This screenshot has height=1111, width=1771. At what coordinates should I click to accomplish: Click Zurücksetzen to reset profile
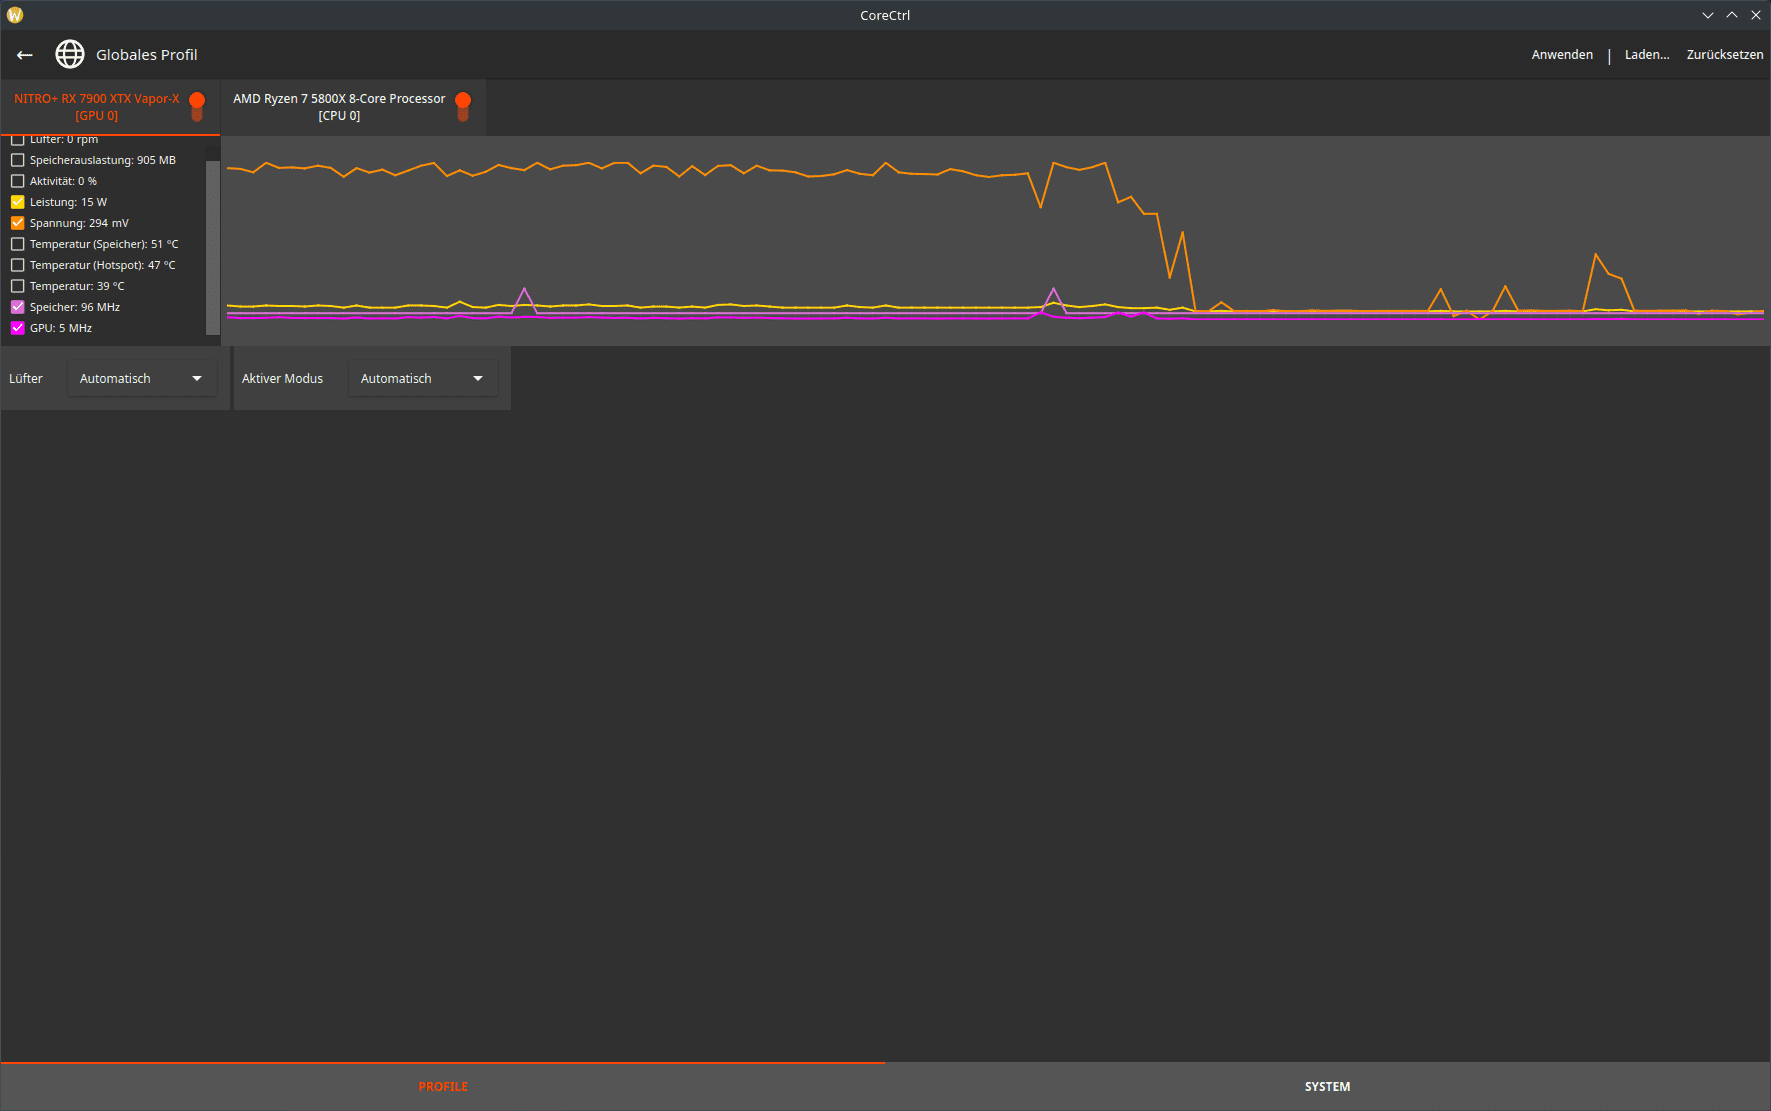tap(1725, 55)
